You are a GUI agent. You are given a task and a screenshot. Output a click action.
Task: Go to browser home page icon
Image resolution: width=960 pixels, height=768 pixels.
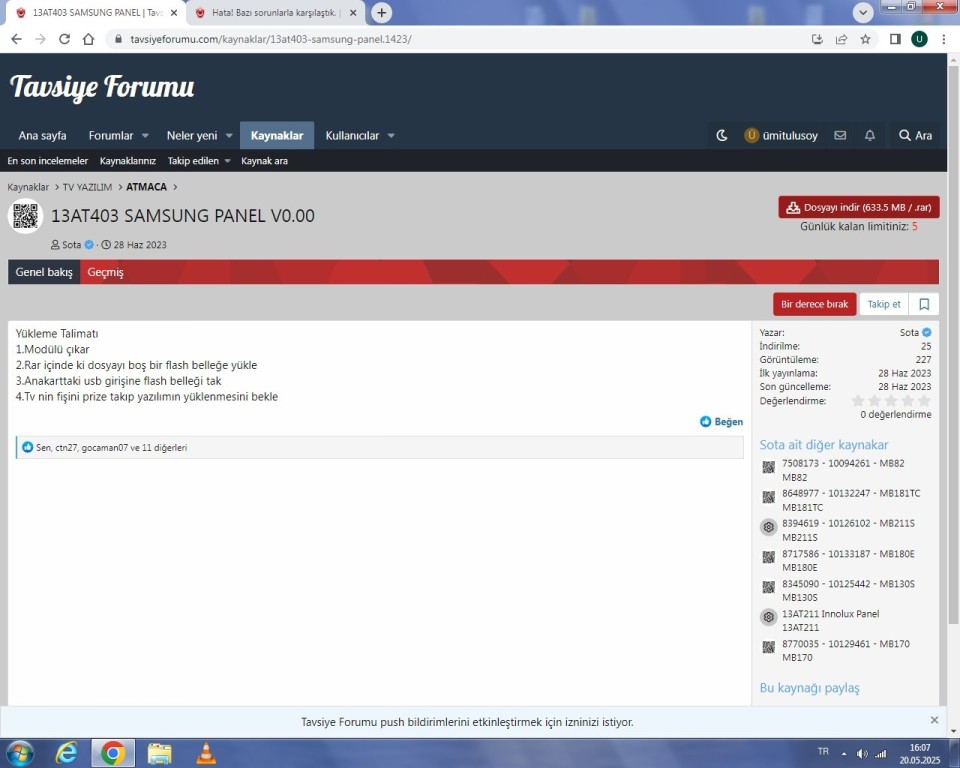coord(89,39)
